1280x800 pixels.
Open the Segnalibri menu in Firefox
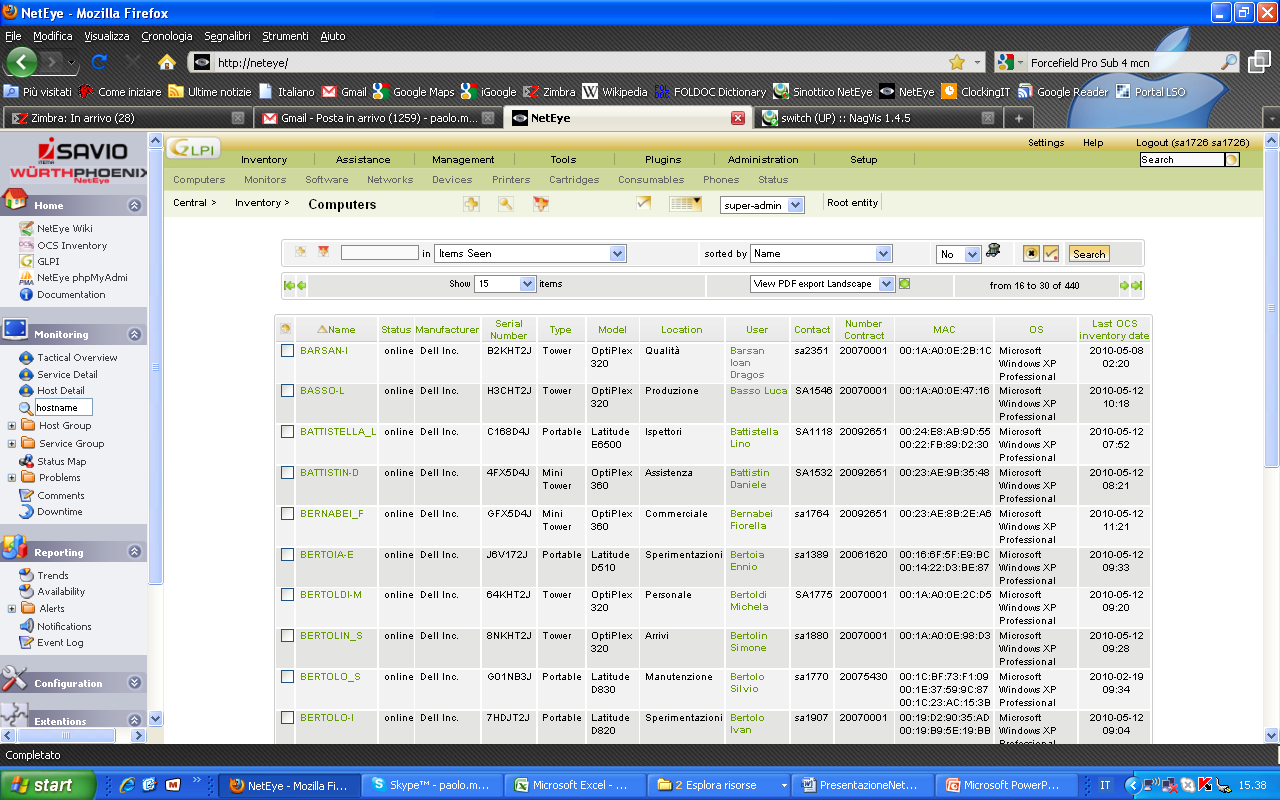coord(228,36)
